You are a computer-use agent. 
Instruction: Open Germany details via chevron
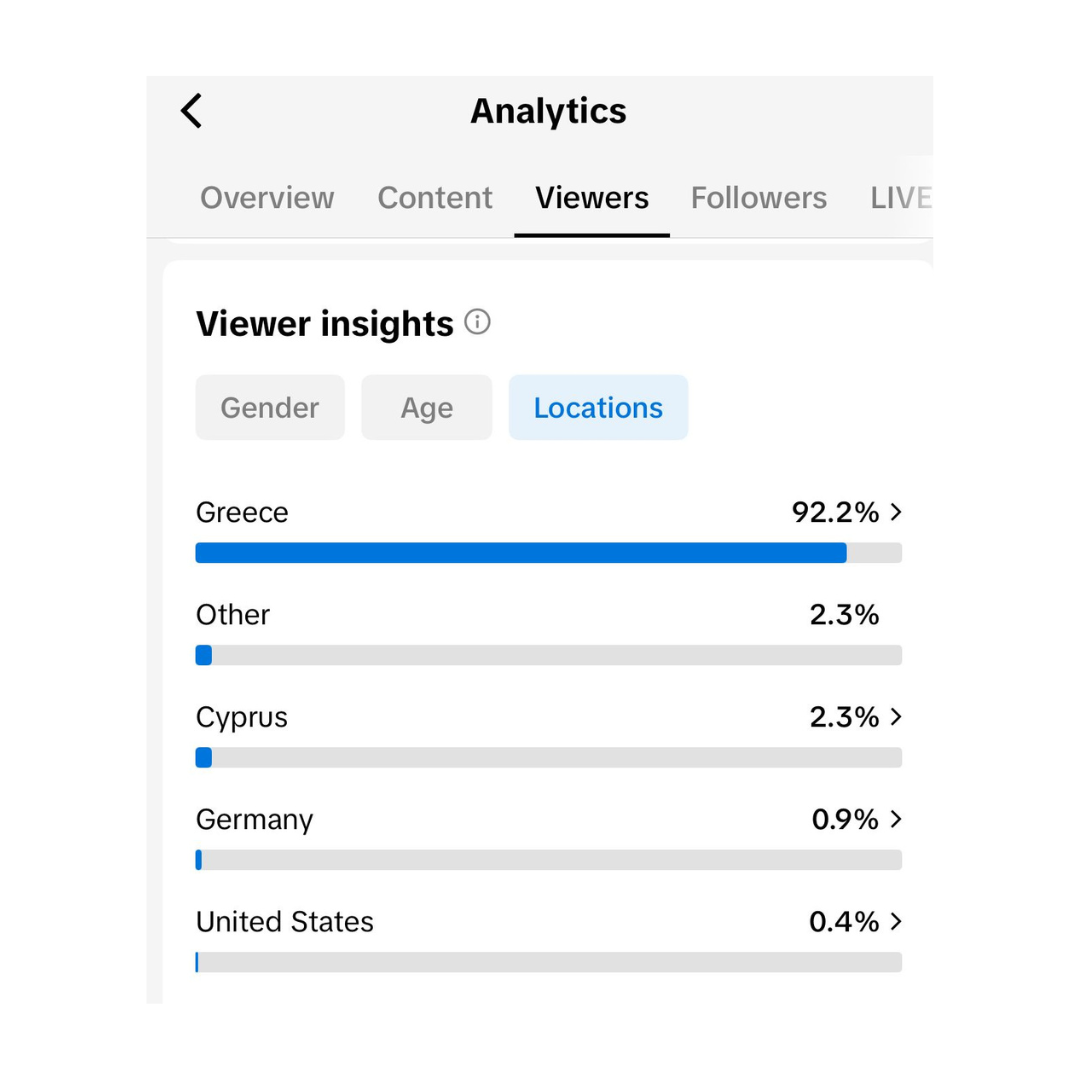click(x=896, y=819)
